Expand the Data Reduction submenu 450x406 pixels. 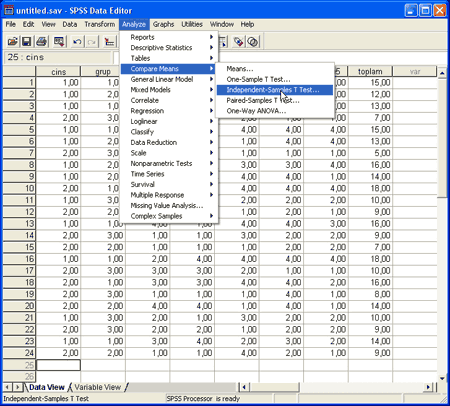pyautogui.click(x=169, y=142)
